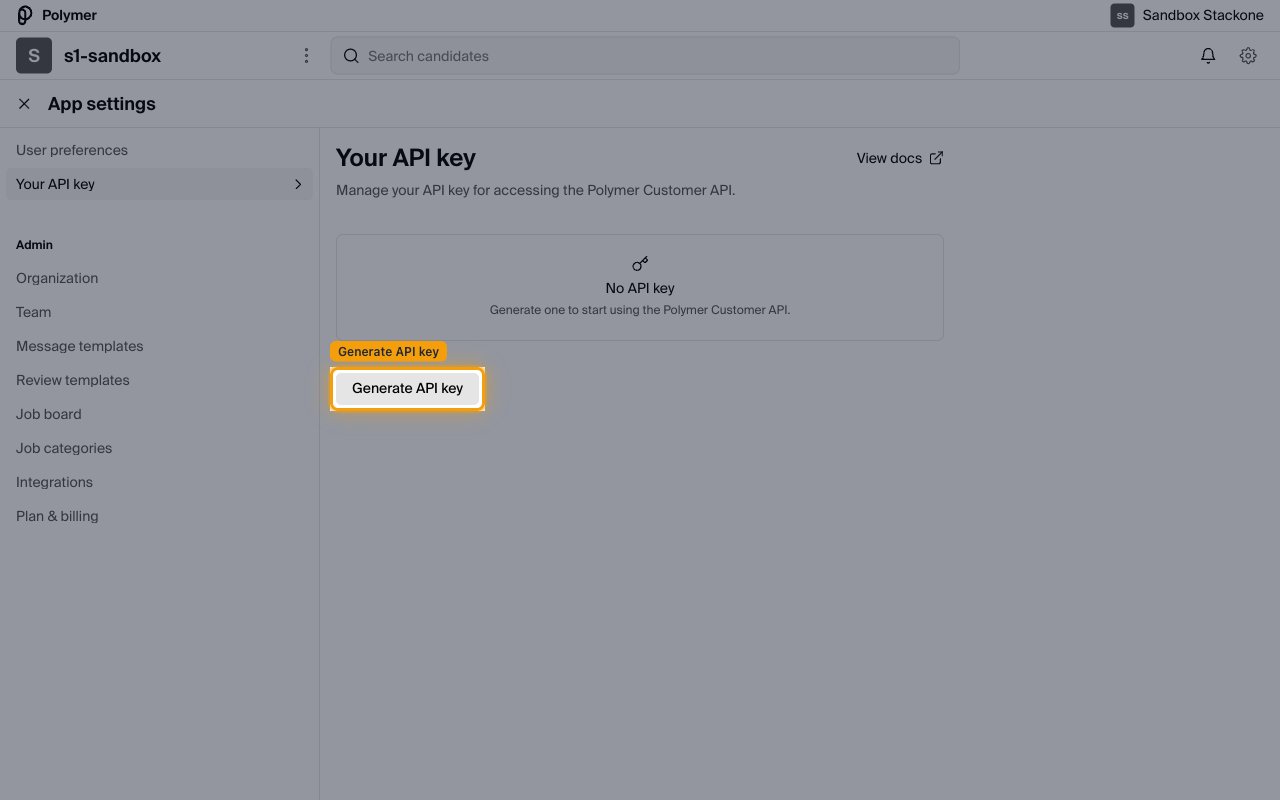1280x800 pixels.
Task: Click the search magnifier icon
Action: pos(351,56)
